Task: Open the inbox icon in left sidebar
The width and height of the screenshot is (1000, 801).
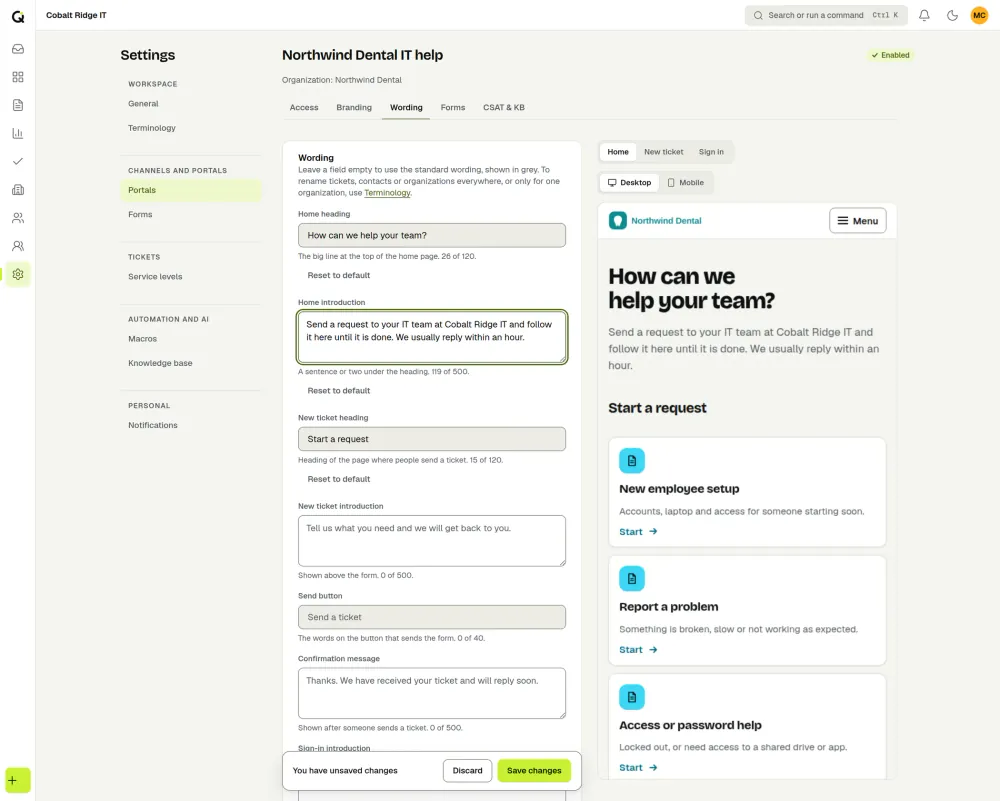Action: click(18, 49)
